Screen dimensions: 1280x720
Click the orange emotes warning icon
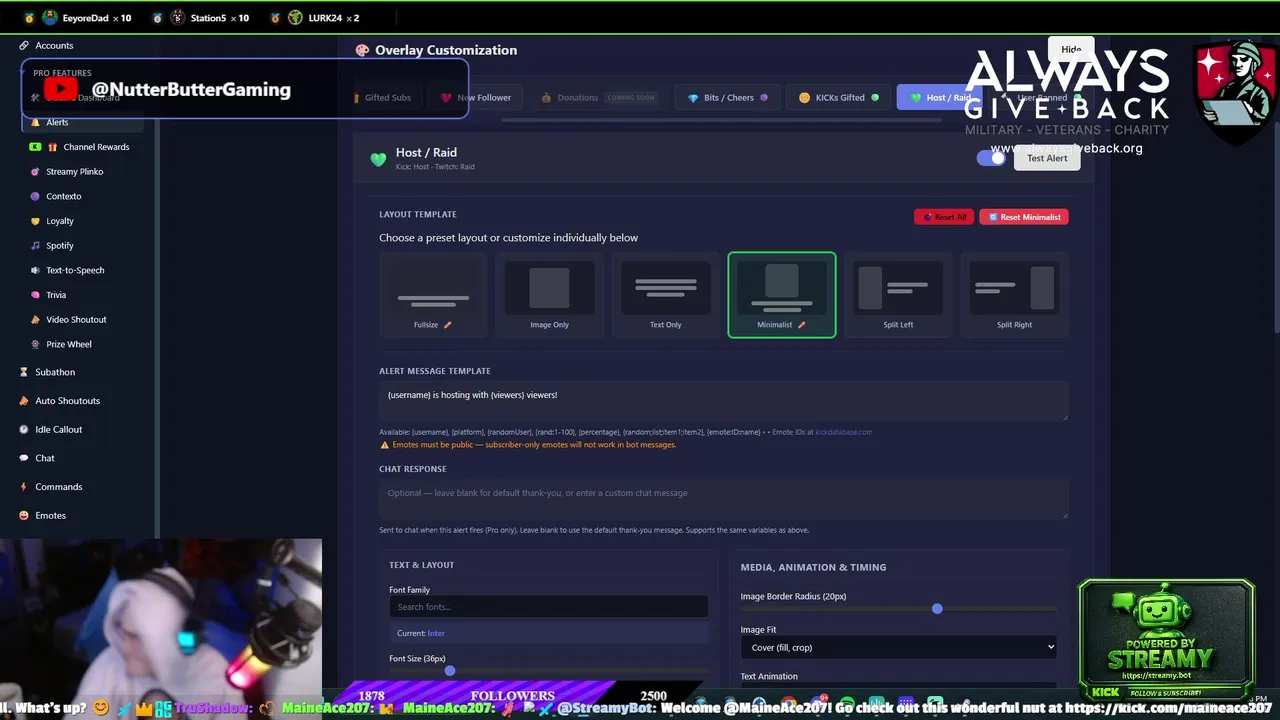[x=384, y=445]
